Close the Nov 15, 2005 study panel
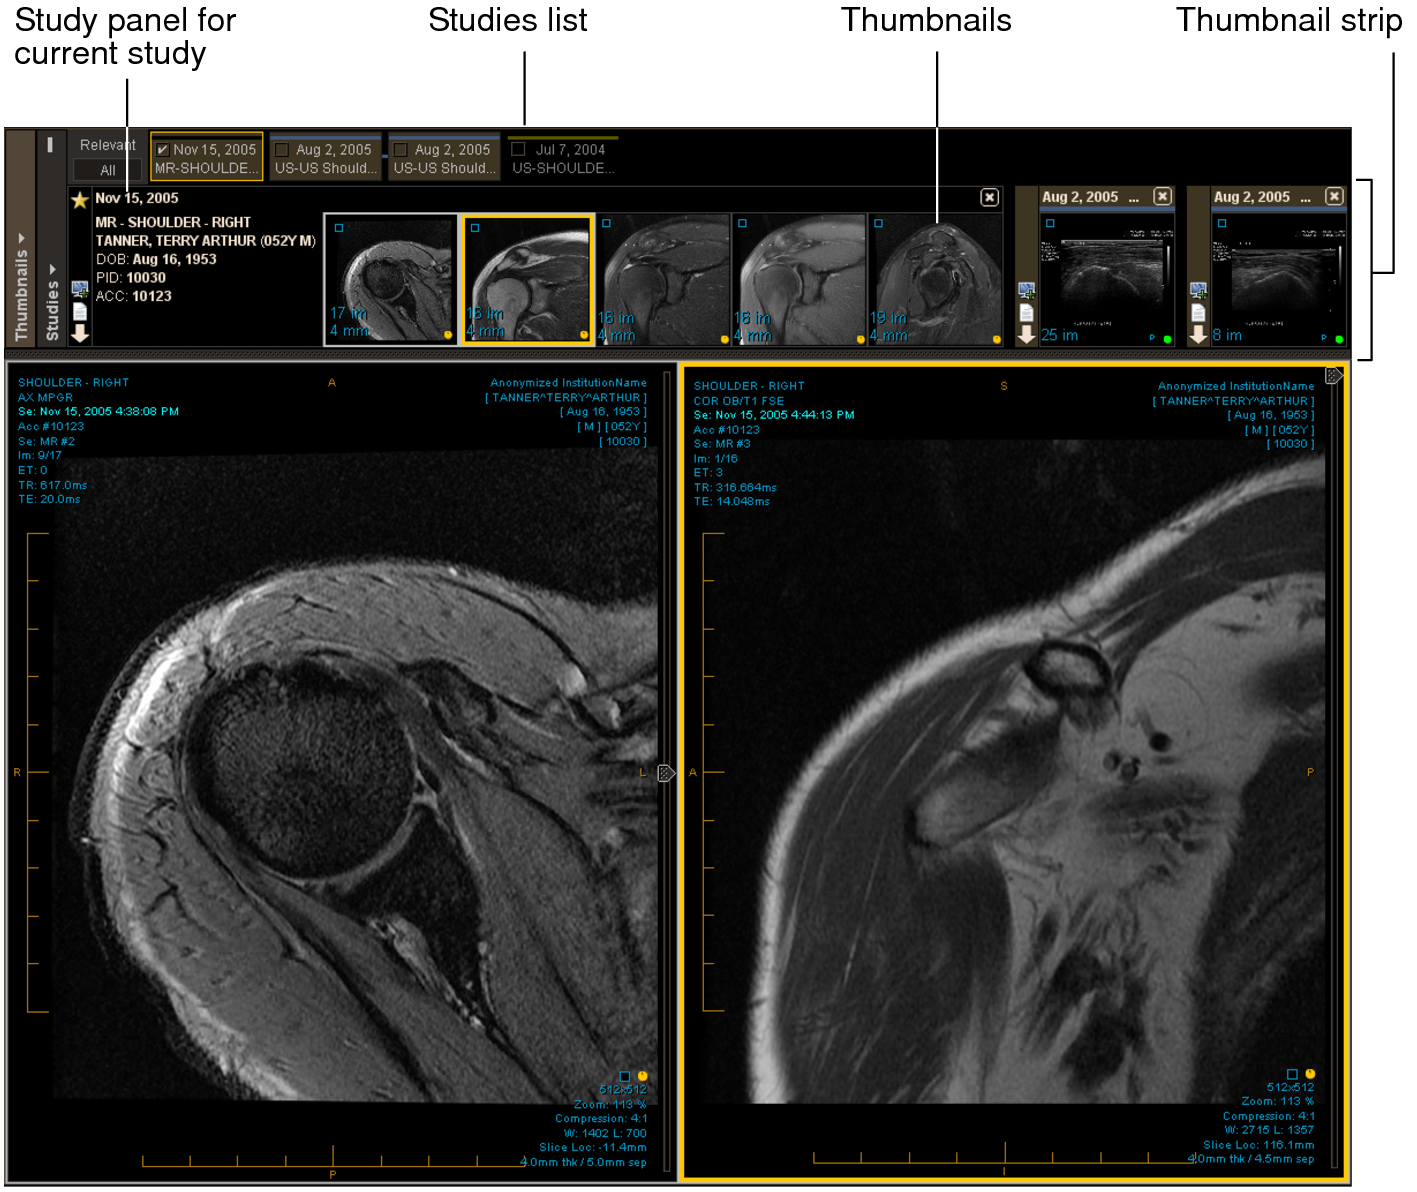The width and height of the screenshot is (1417, 1192). (989, 198)
